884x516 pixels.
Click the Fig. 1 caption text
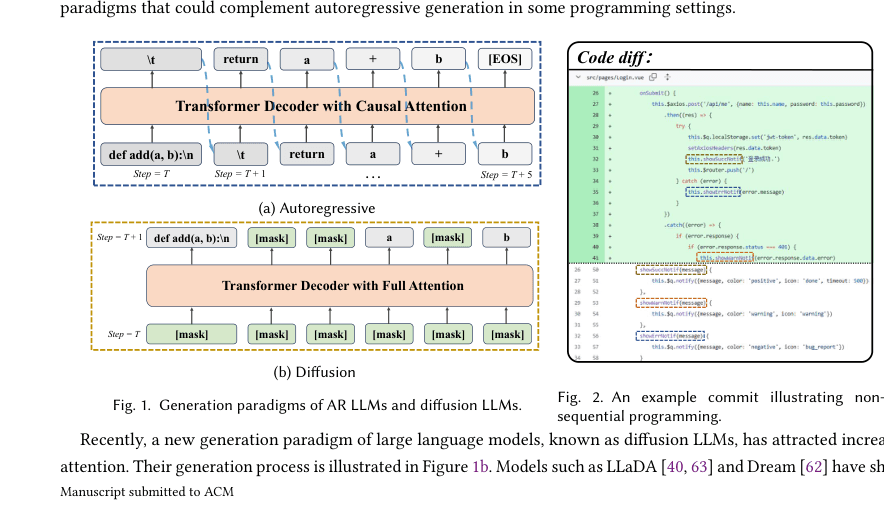pyautogui.click(x=317, y=405)
